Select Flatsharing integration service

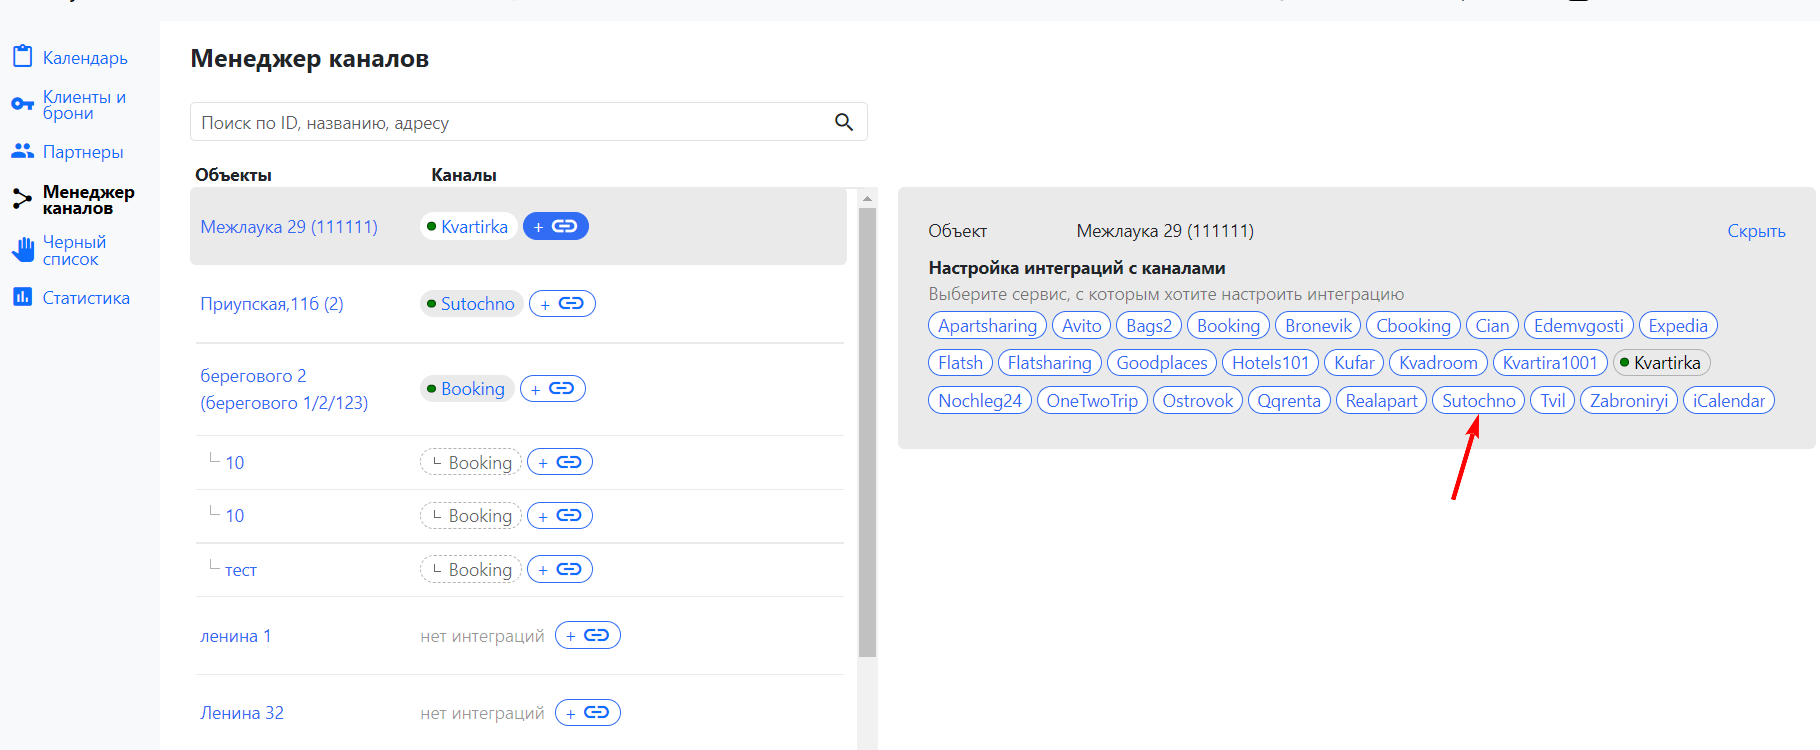point(1050,362)
